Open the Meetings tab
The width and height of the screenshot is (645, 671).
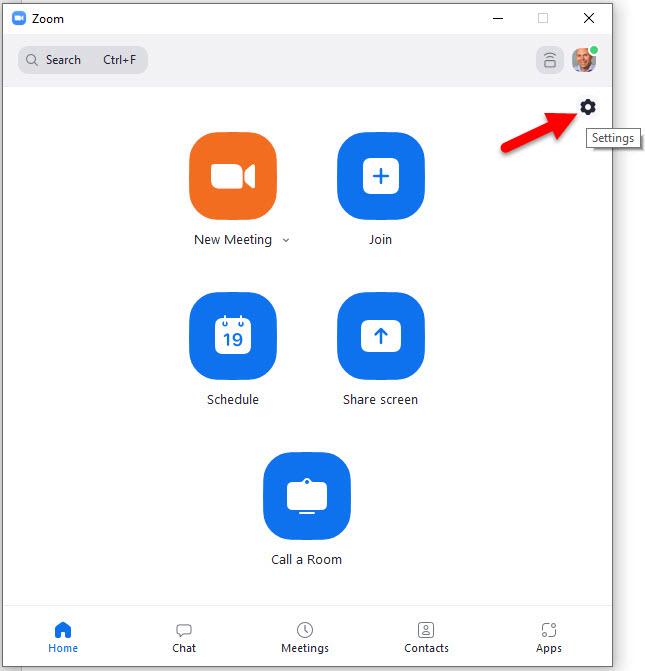pos(305,637)
